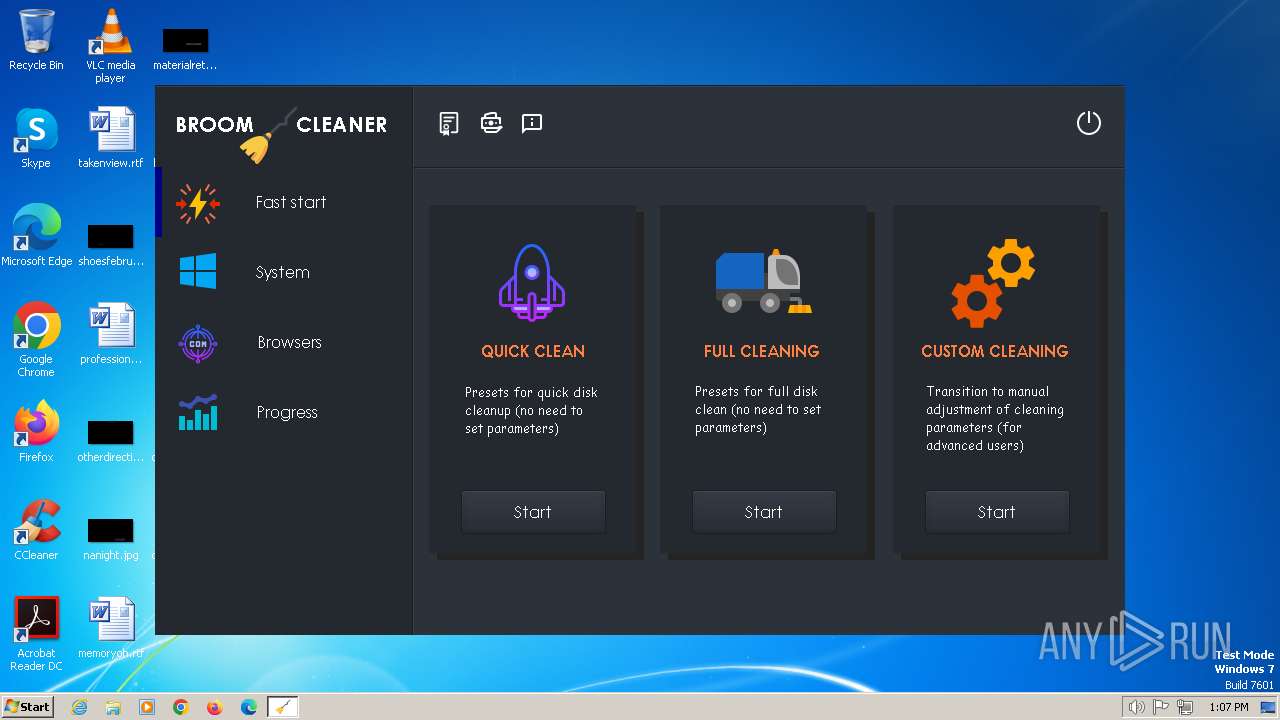Select the materialret... desktop file
Screen dimensions: 1280x720
(x=185, y=49)
